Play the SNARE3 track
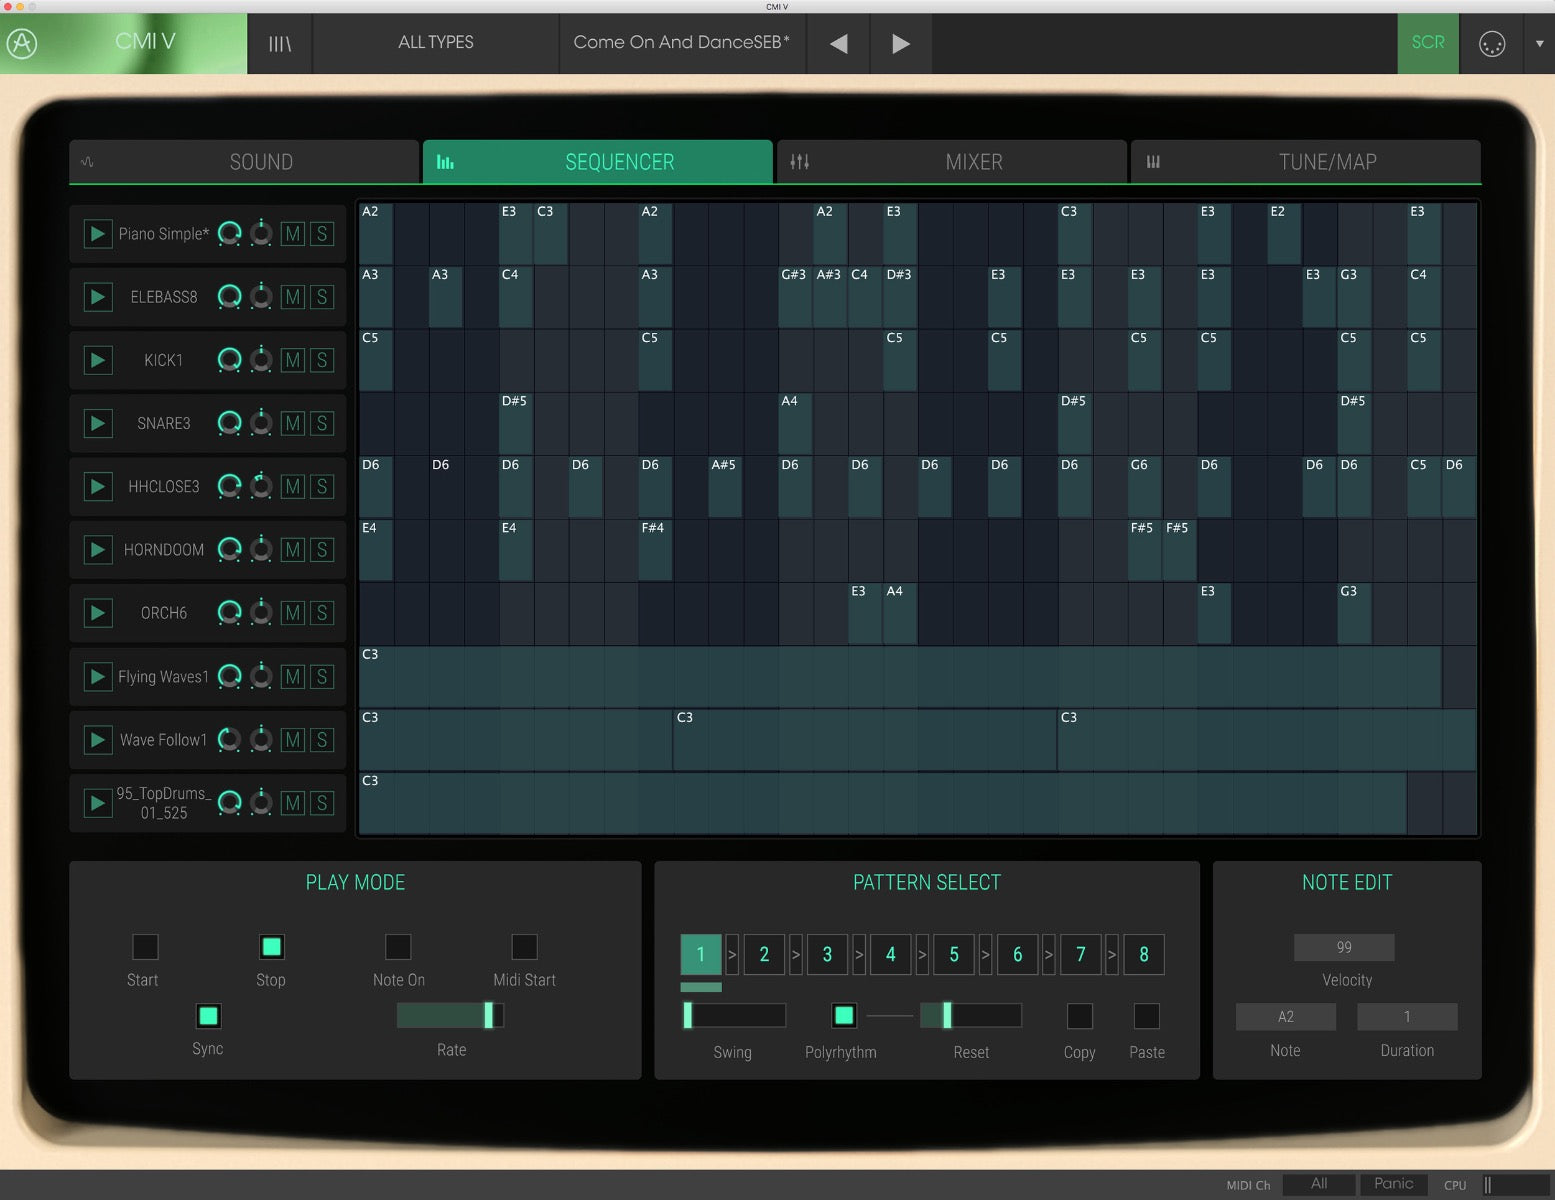The width and height of the screenshot is (1555, 1200). coord(97,423)
